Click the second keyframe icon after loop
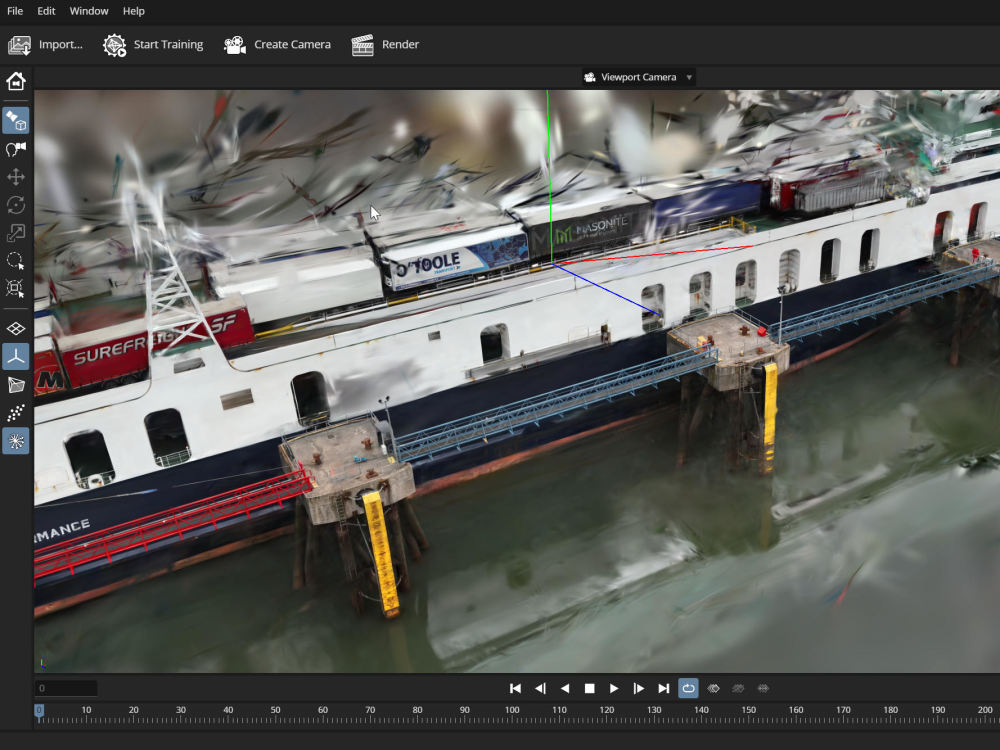1000x750 pixels. click(x=738, y=688)
